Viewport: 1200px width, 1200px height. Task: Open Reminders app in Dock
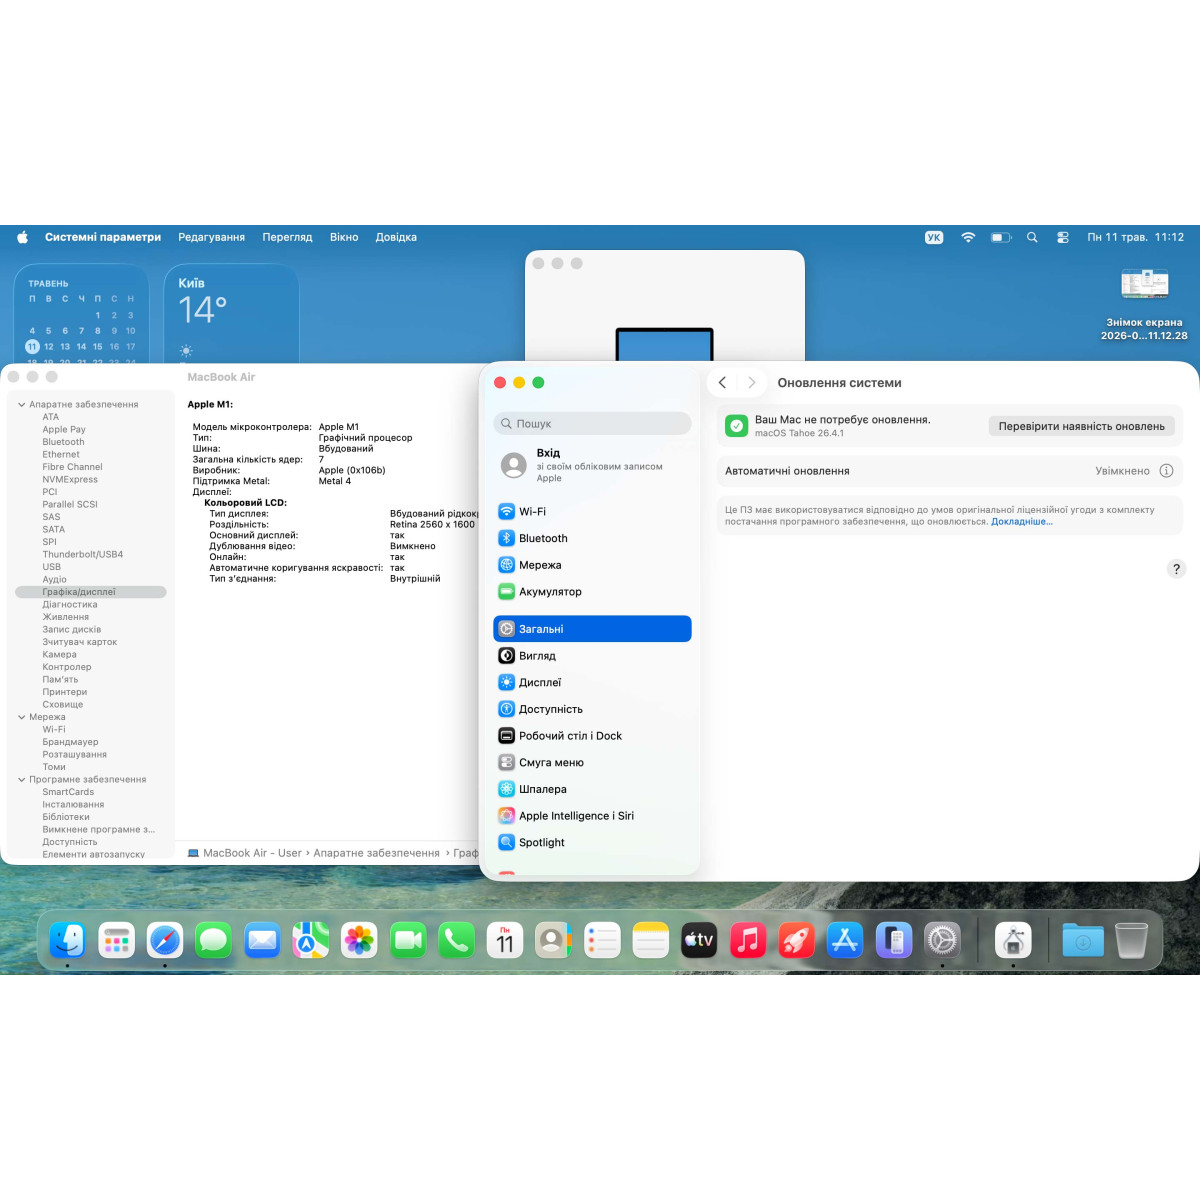pyautogui.click(x=602, y=940)
